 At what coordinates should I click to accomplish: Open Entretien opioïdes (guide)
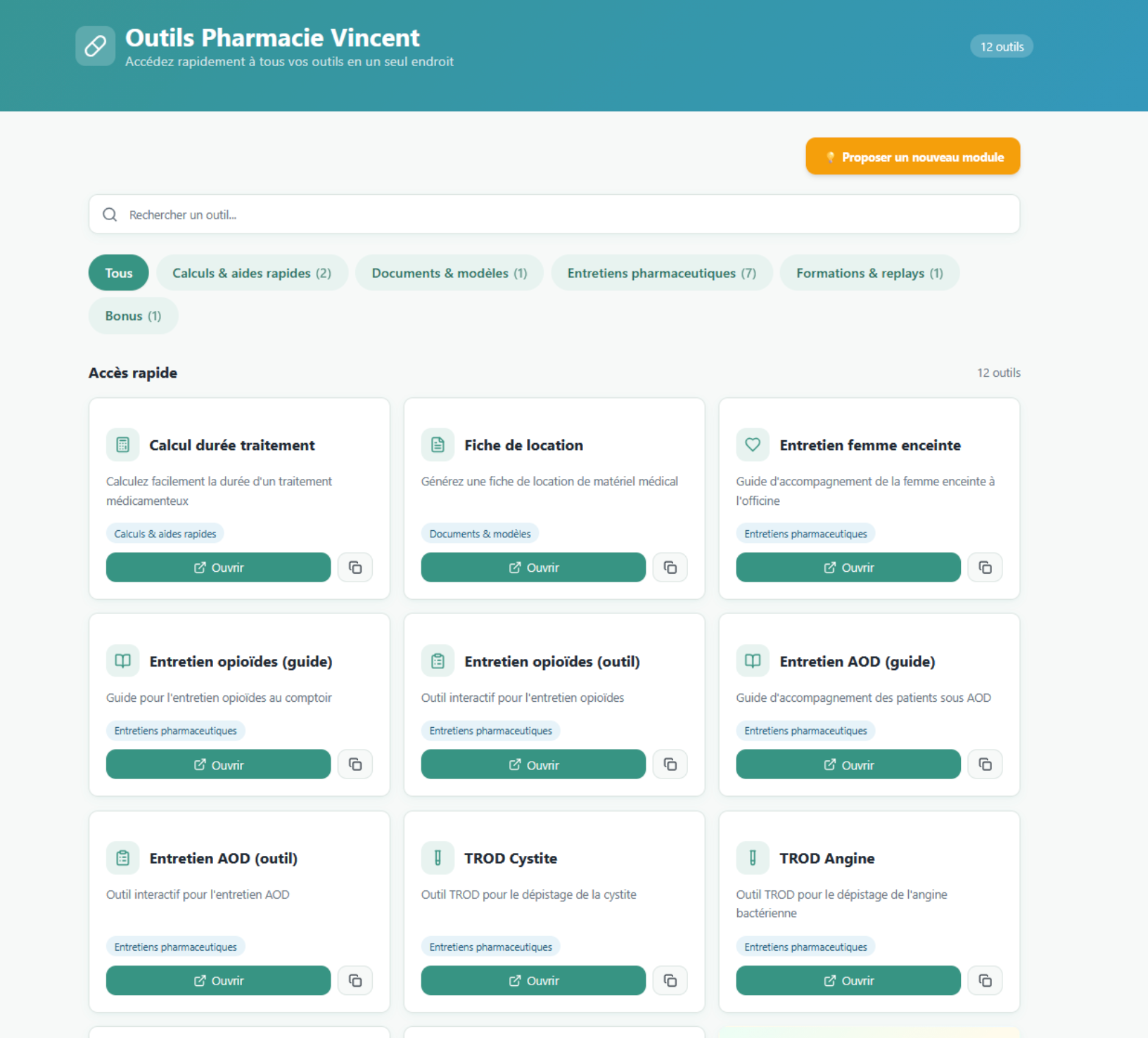tap(218, 764)
